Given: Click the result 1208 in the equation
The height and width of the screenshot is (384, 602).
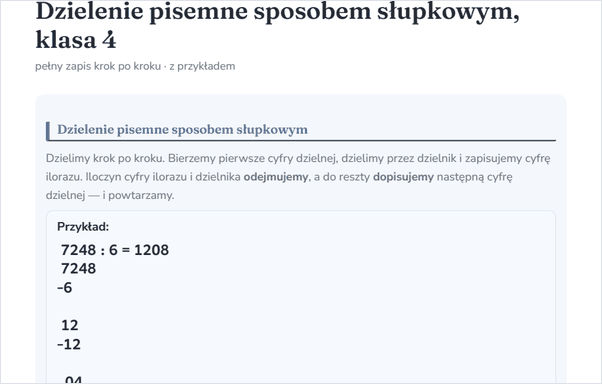Looking at the screenshot, I should point(152,250).
